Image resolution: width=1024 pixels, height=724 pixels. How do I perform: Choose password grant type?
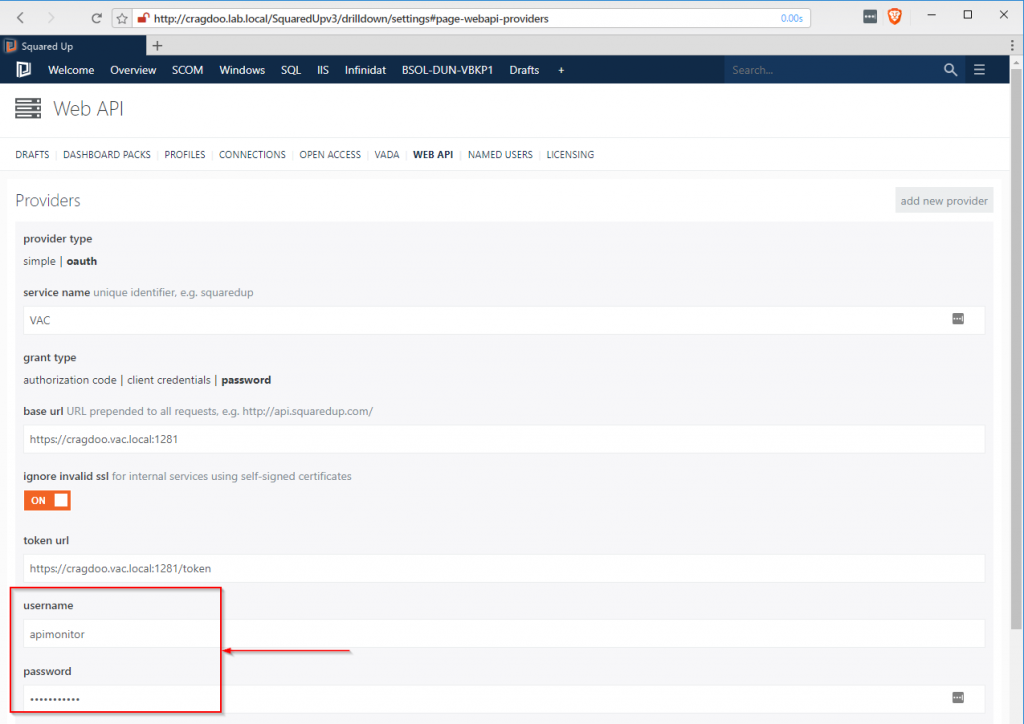tap(246, 380)
